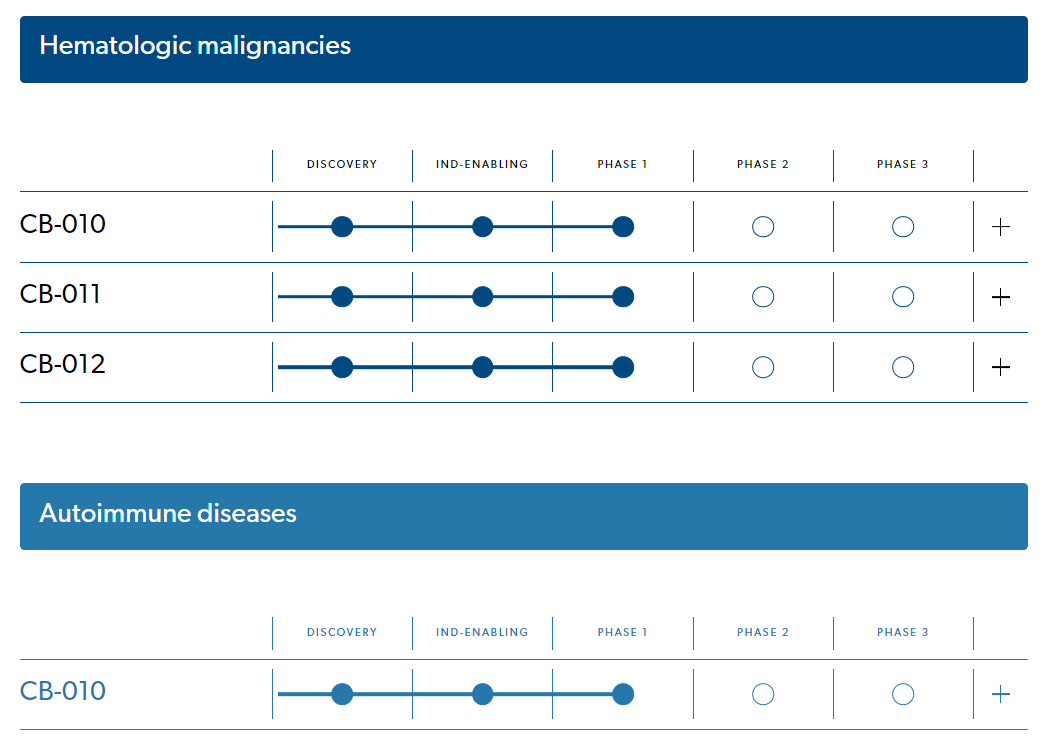Screen dimensions: 1047x743
Task: Open Autoimmune CB-010 row plus icon
Action: point(1000,694)
